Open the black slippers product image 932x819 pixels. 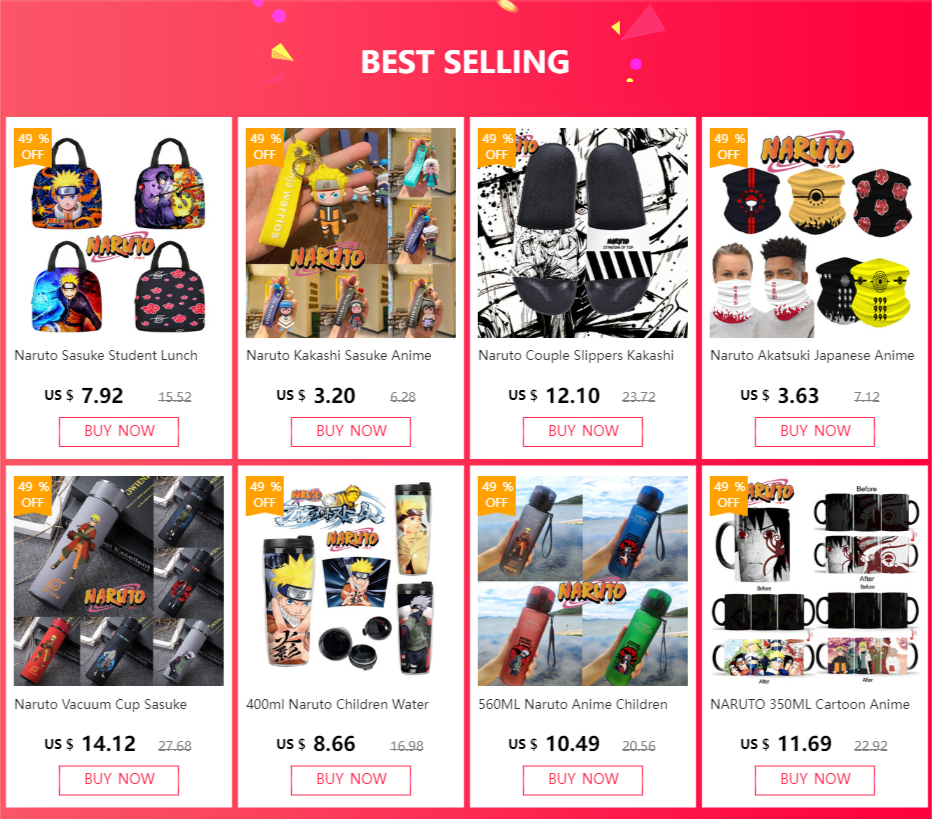pyautogui.click(x=582, y=232)
